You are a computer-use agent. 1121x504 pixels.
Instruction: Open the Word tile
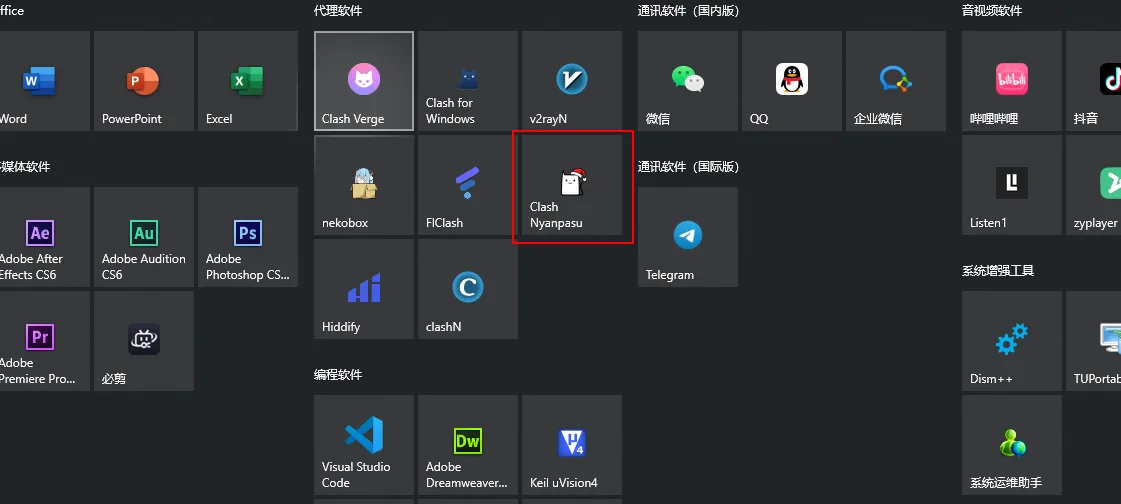[44, 81]
